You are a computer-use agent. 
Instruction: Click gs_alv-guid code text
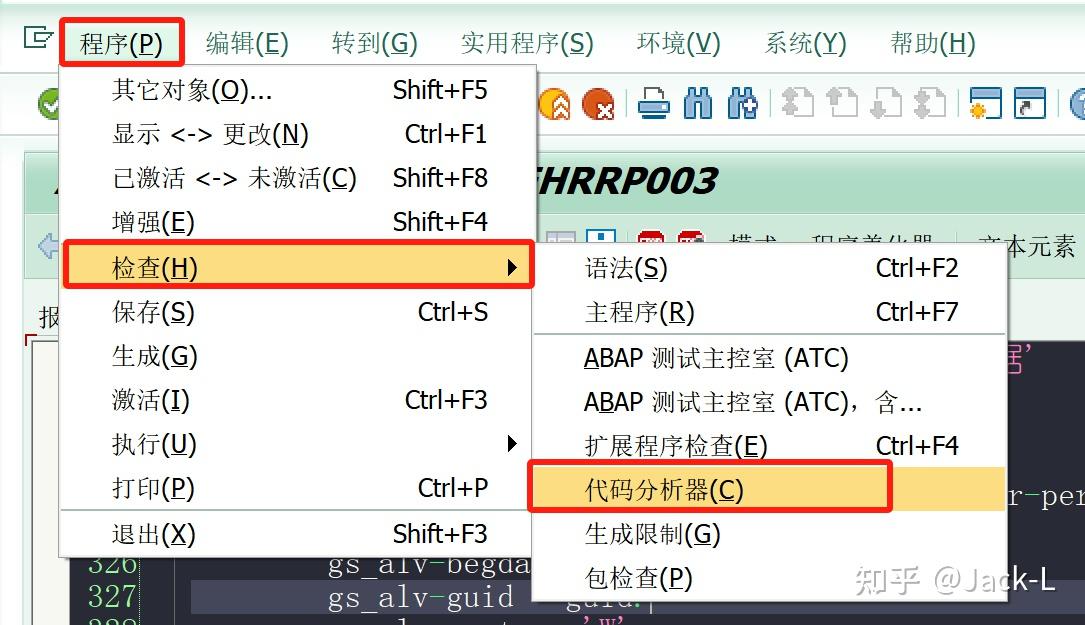coord(421,597)
